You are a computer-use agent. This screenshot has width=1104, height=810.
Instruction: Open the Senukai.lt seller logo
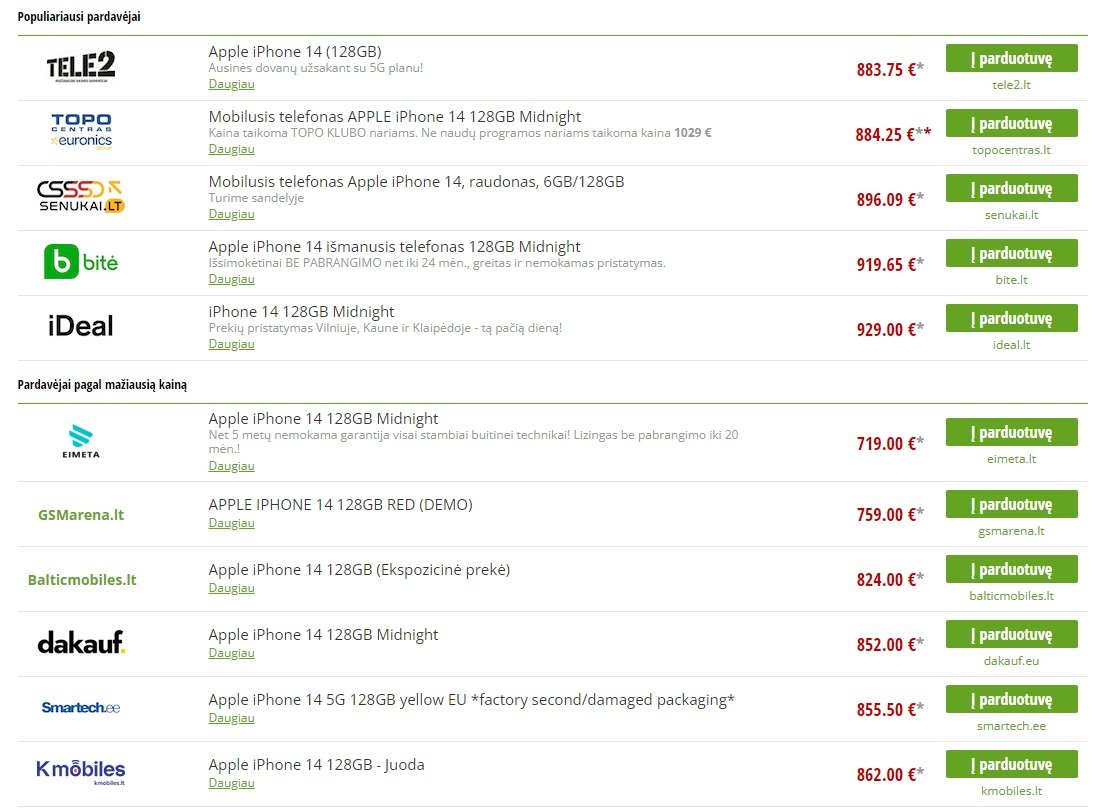[x=80, y=197]
